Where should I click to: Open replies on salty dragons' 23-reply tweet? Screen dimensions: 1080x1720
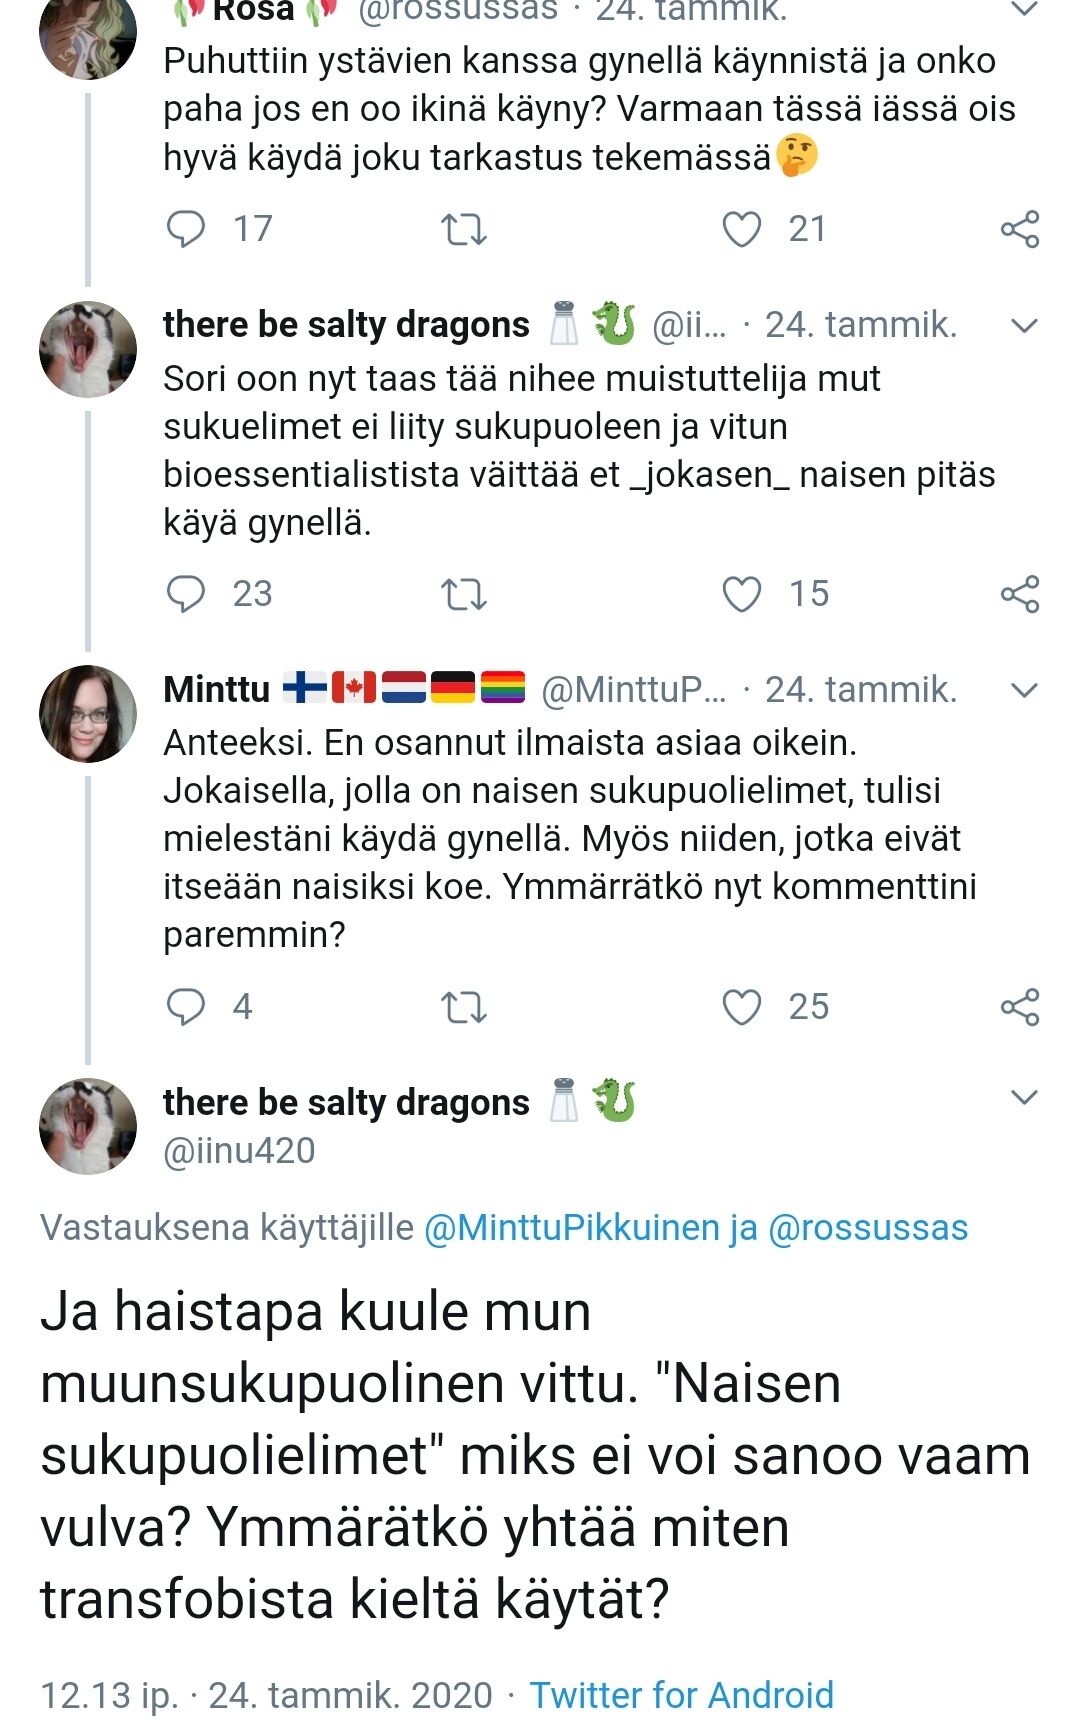point(186,594)
